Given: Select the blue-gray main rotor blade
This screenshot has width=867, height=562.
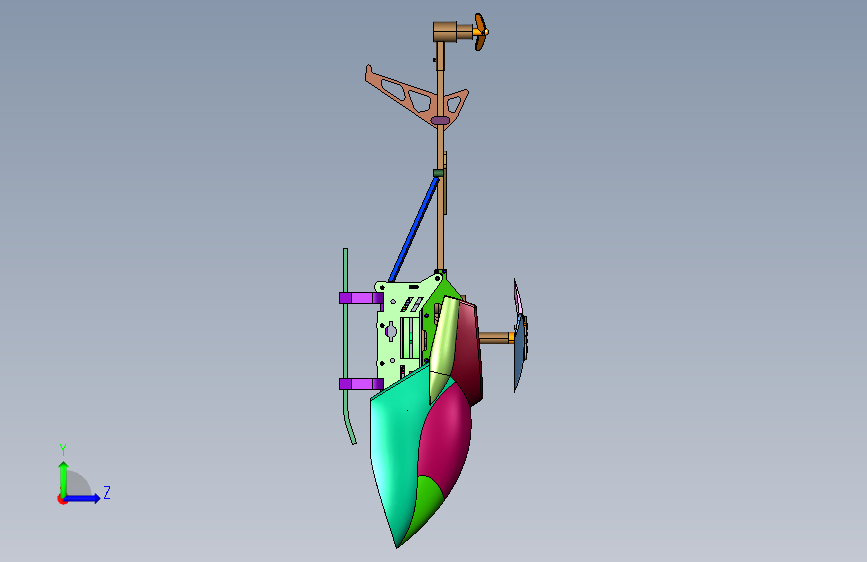Looking at the screenshot, I should (519, 354).
